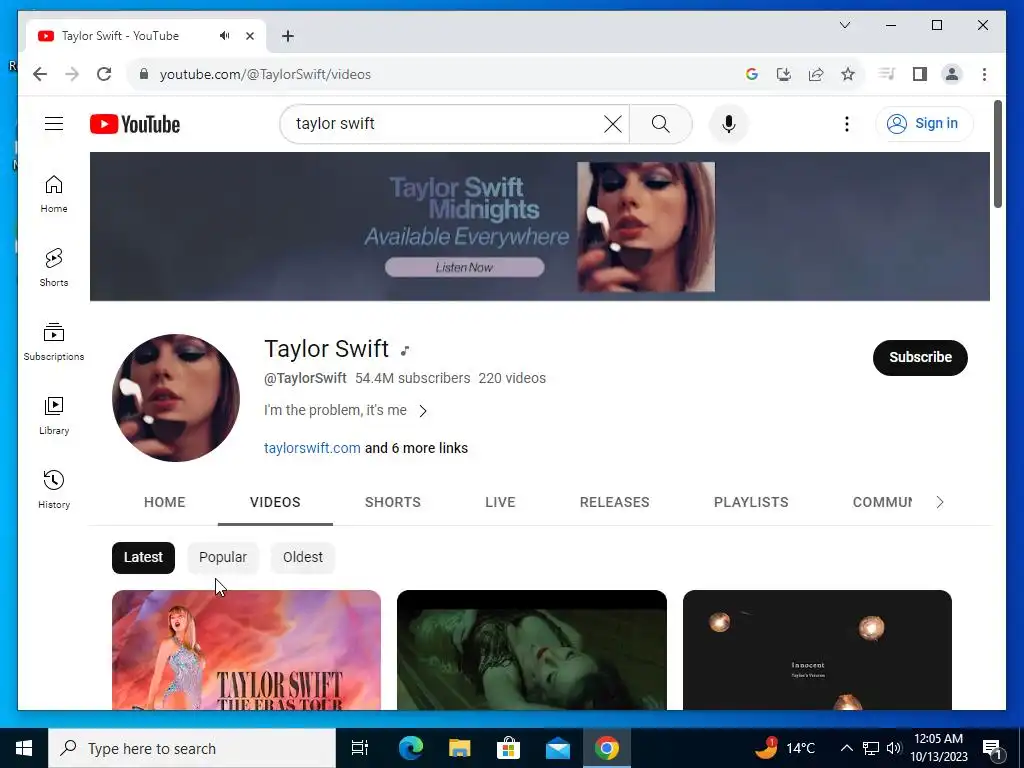This screenshot has height=768, width=1024.
Task: Open Task View on the taskbar
Action: (x=360, y=748)
